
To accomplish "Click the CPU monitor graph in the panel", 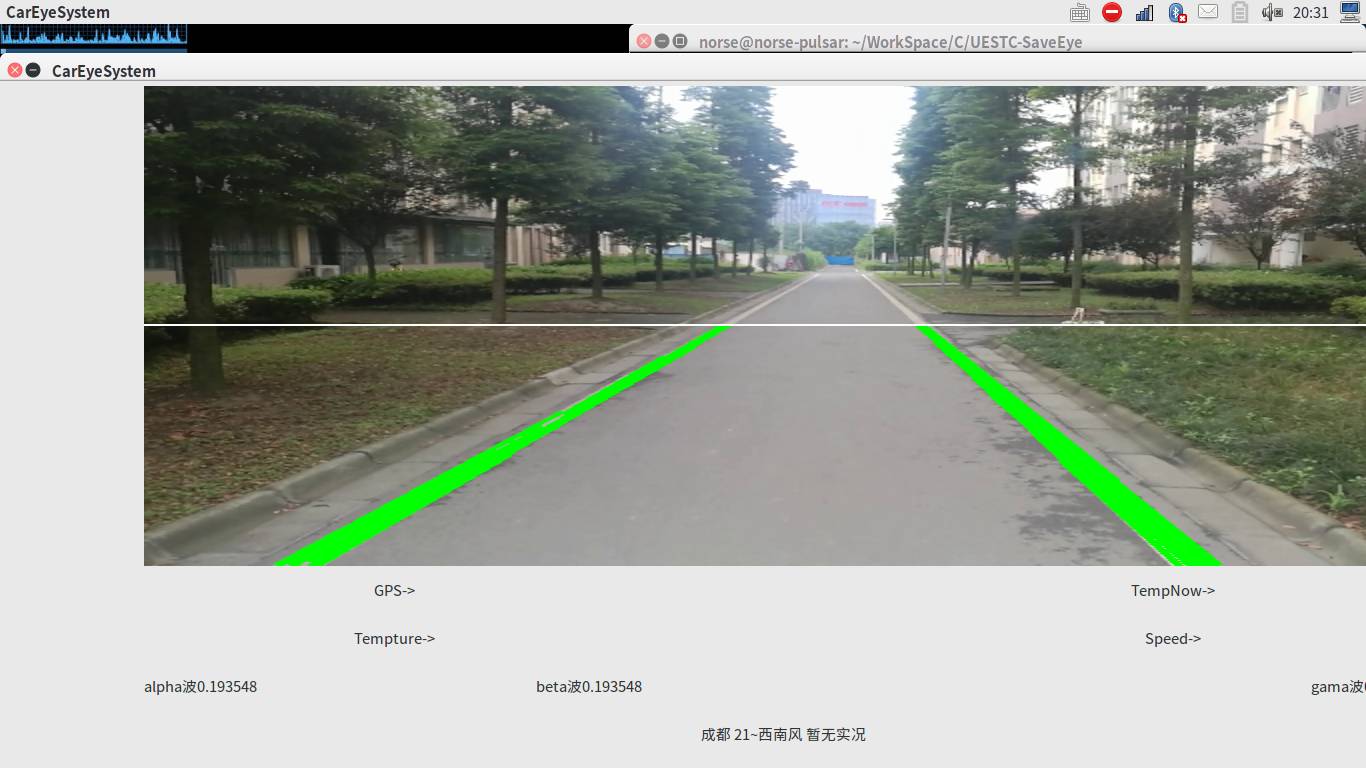I will [x=94, y=38].
